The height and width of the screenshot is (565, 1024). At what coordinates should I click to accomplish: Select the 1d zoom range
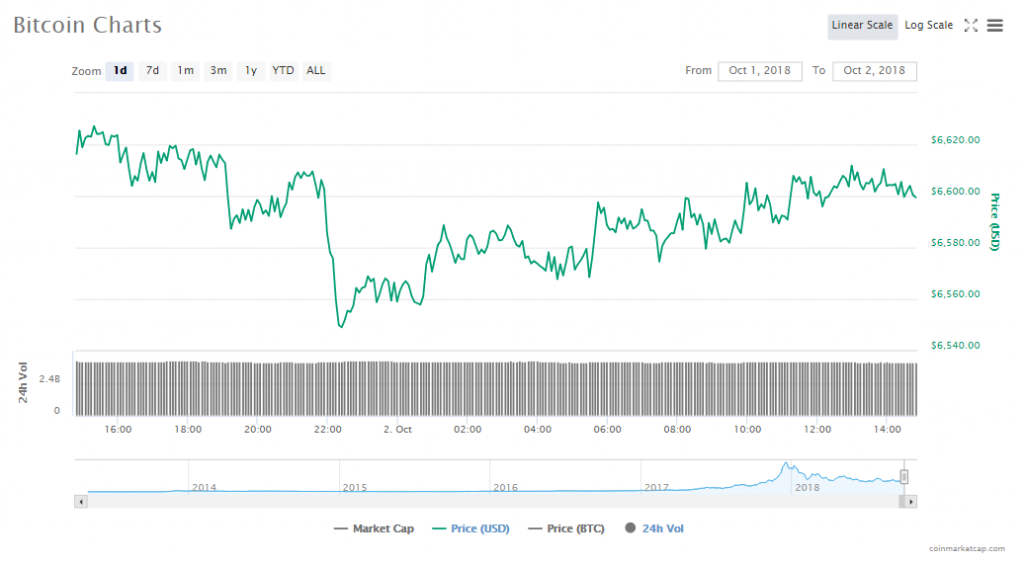pyautogui.click(x=120, y=71)
